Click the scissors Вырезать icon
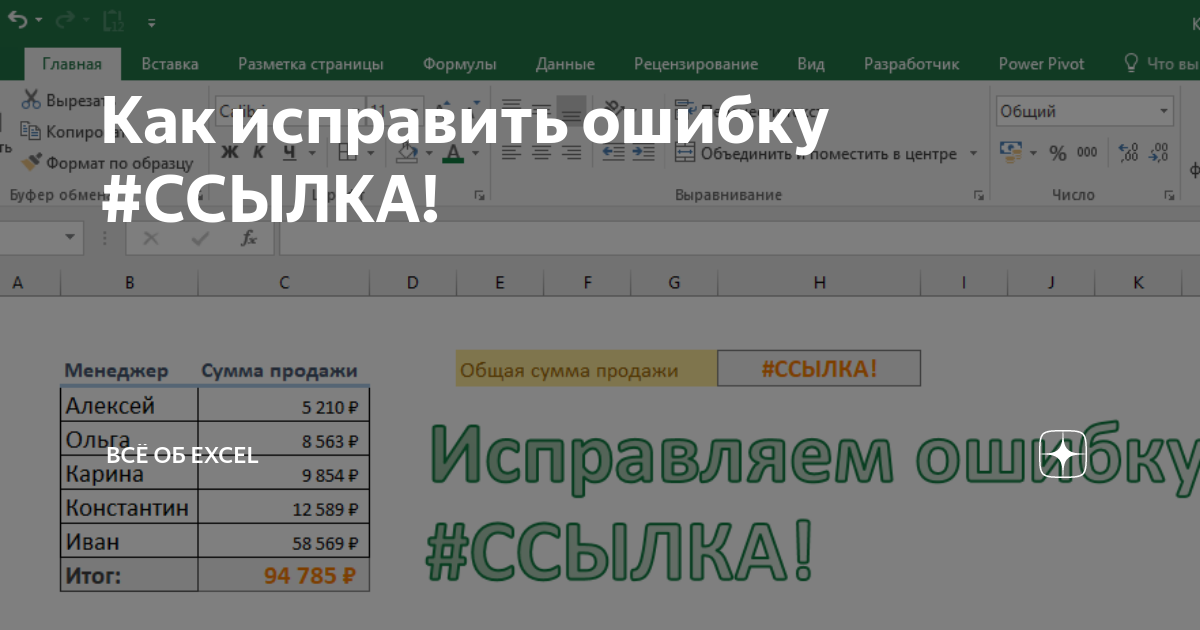Image resolution: width=1200 pixels, height=630 pixels. click(x=31, y=101)
